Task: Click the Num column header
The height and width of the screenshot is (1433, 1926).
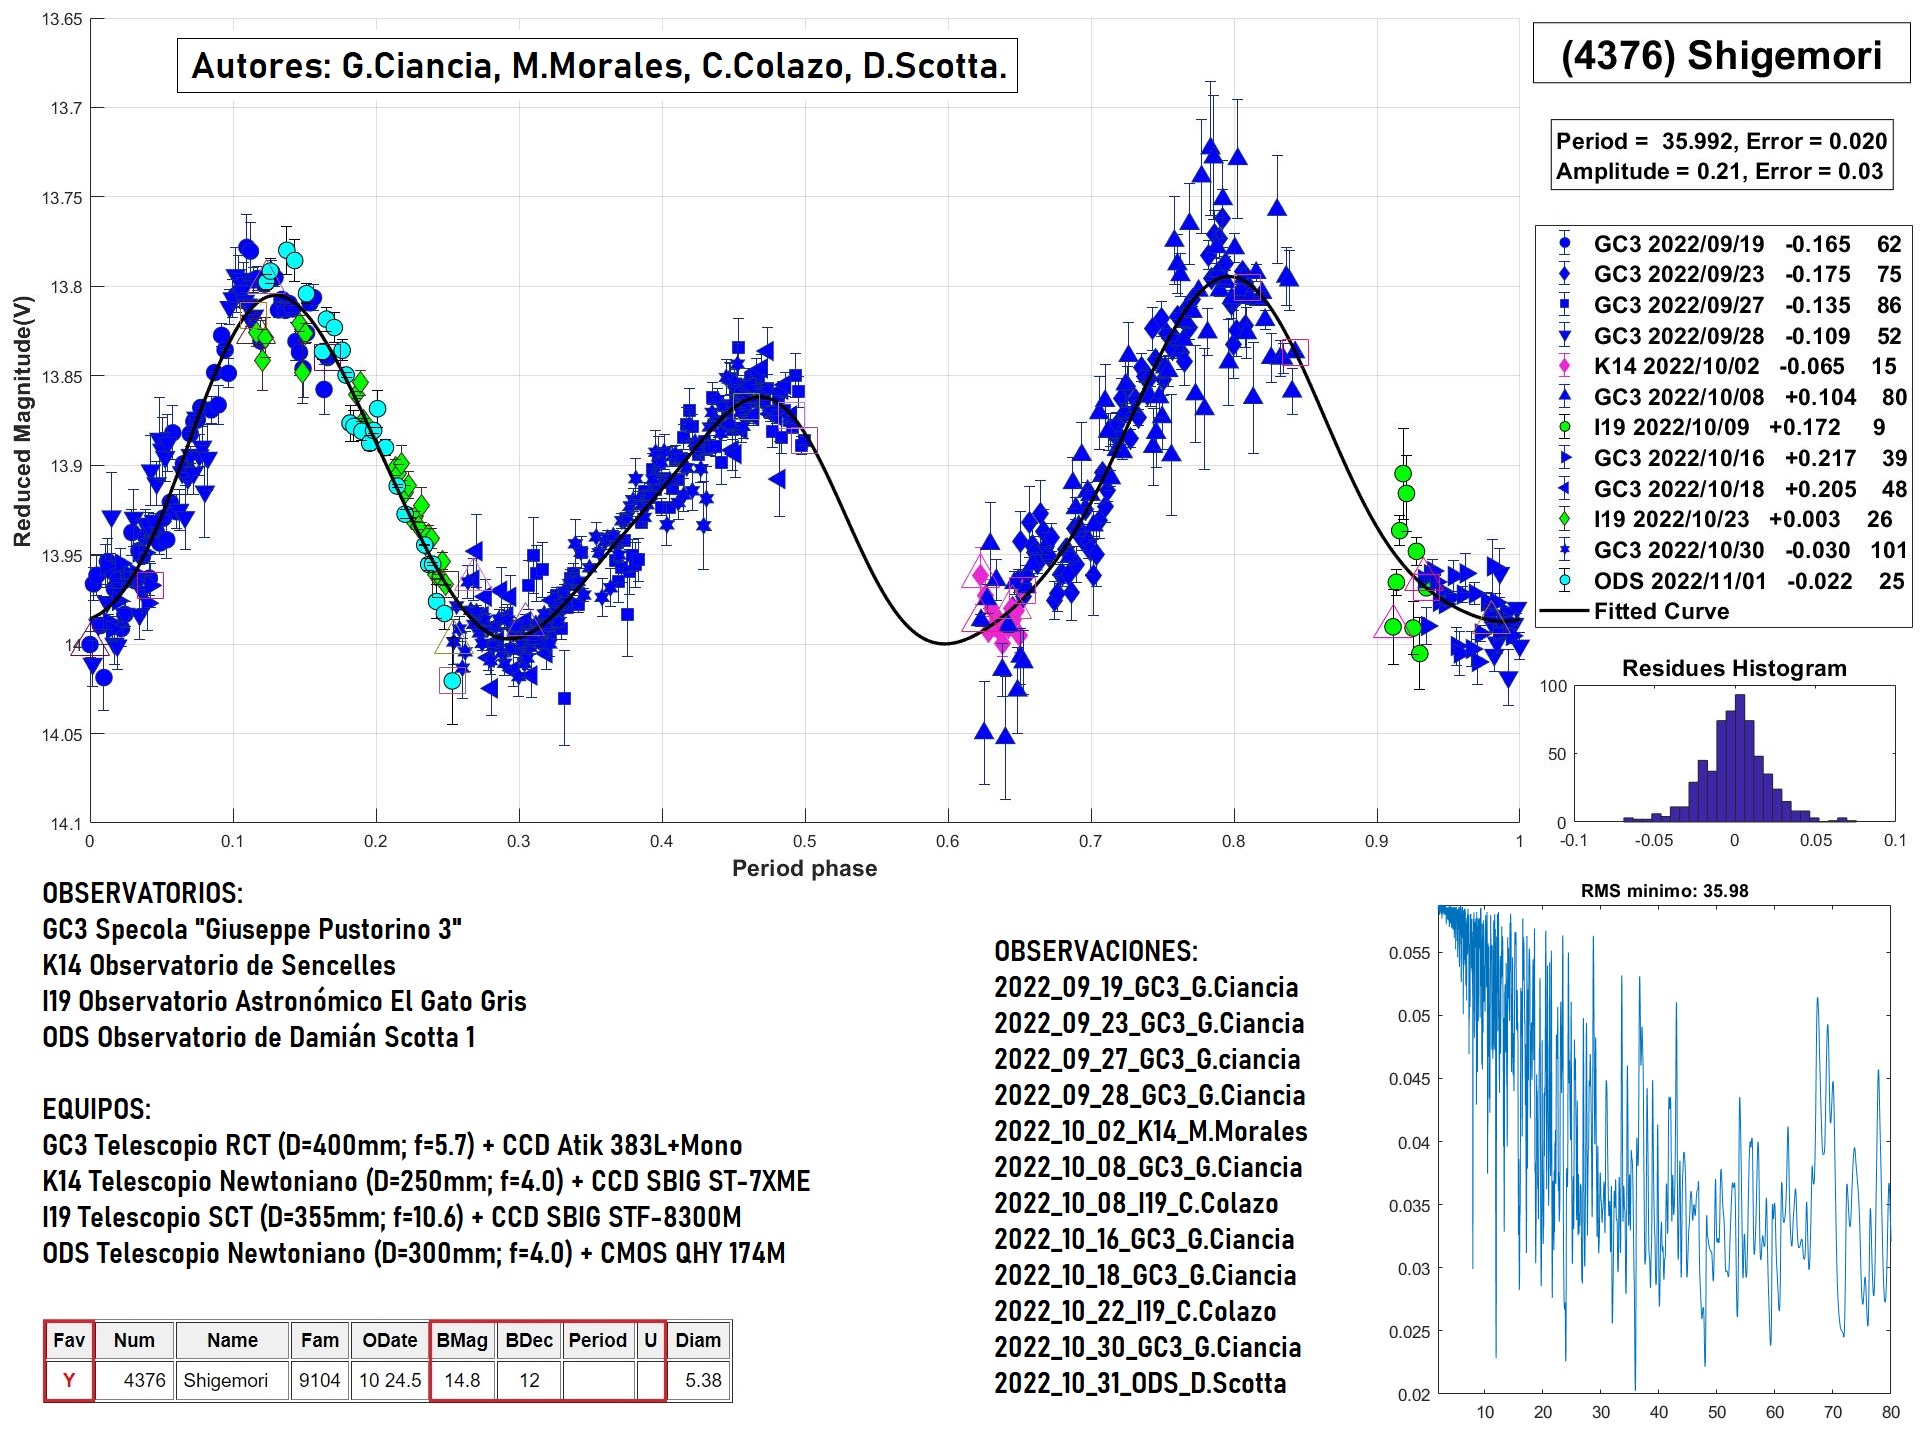Action: [x=134, y=1340]
